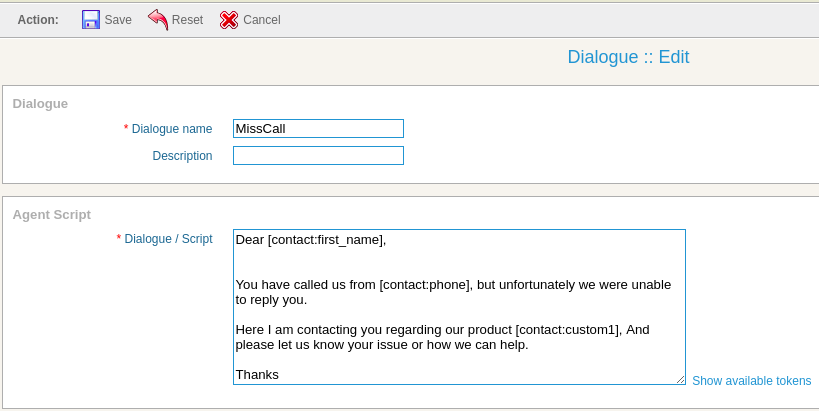Click the [contact:phone] token in script text
Viewport: 819px width, 411px height.
click(x=426, y=285)
